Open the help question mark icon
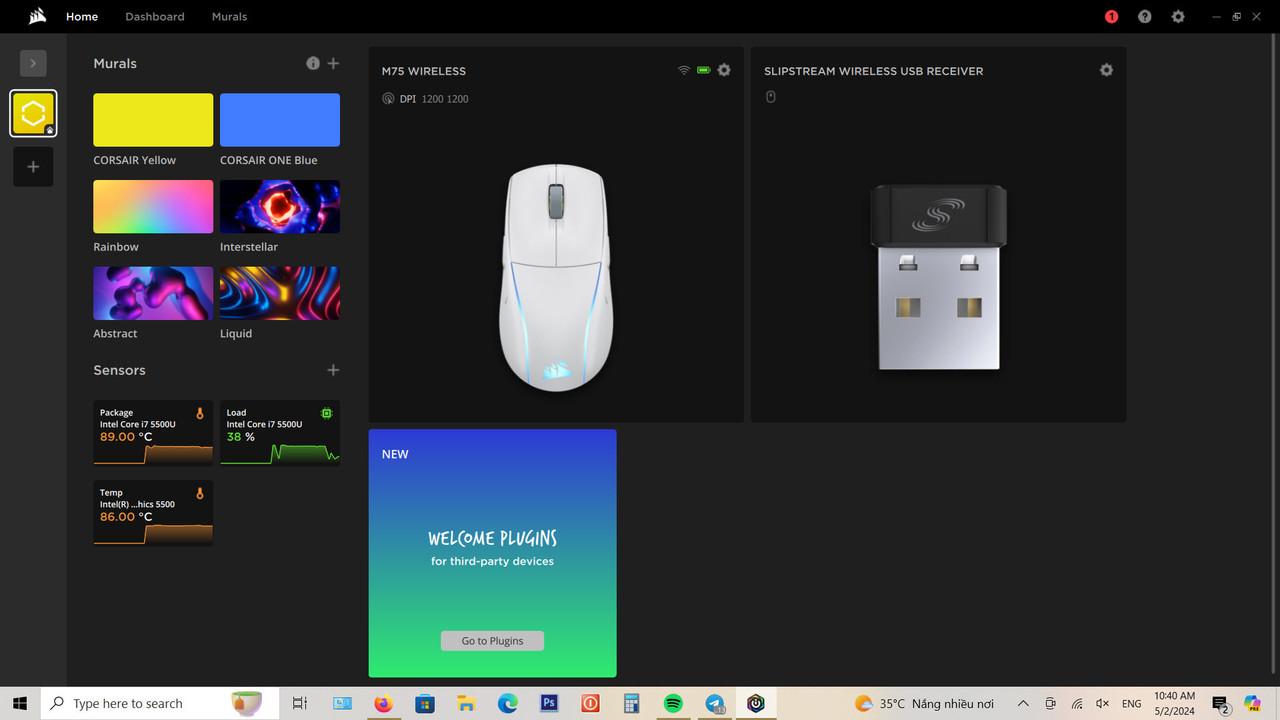Viewport: 1280px width, 720px height. (1145, 17)
